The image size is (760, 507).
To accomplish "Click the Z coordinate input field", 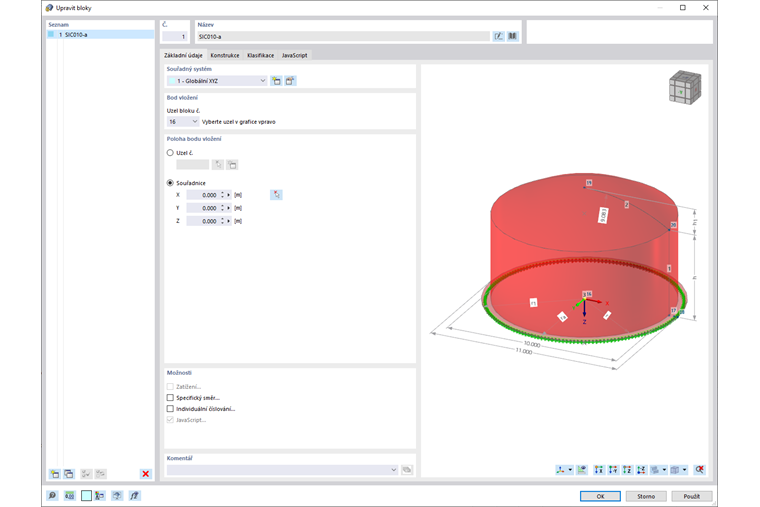I will tap(203, 221).
